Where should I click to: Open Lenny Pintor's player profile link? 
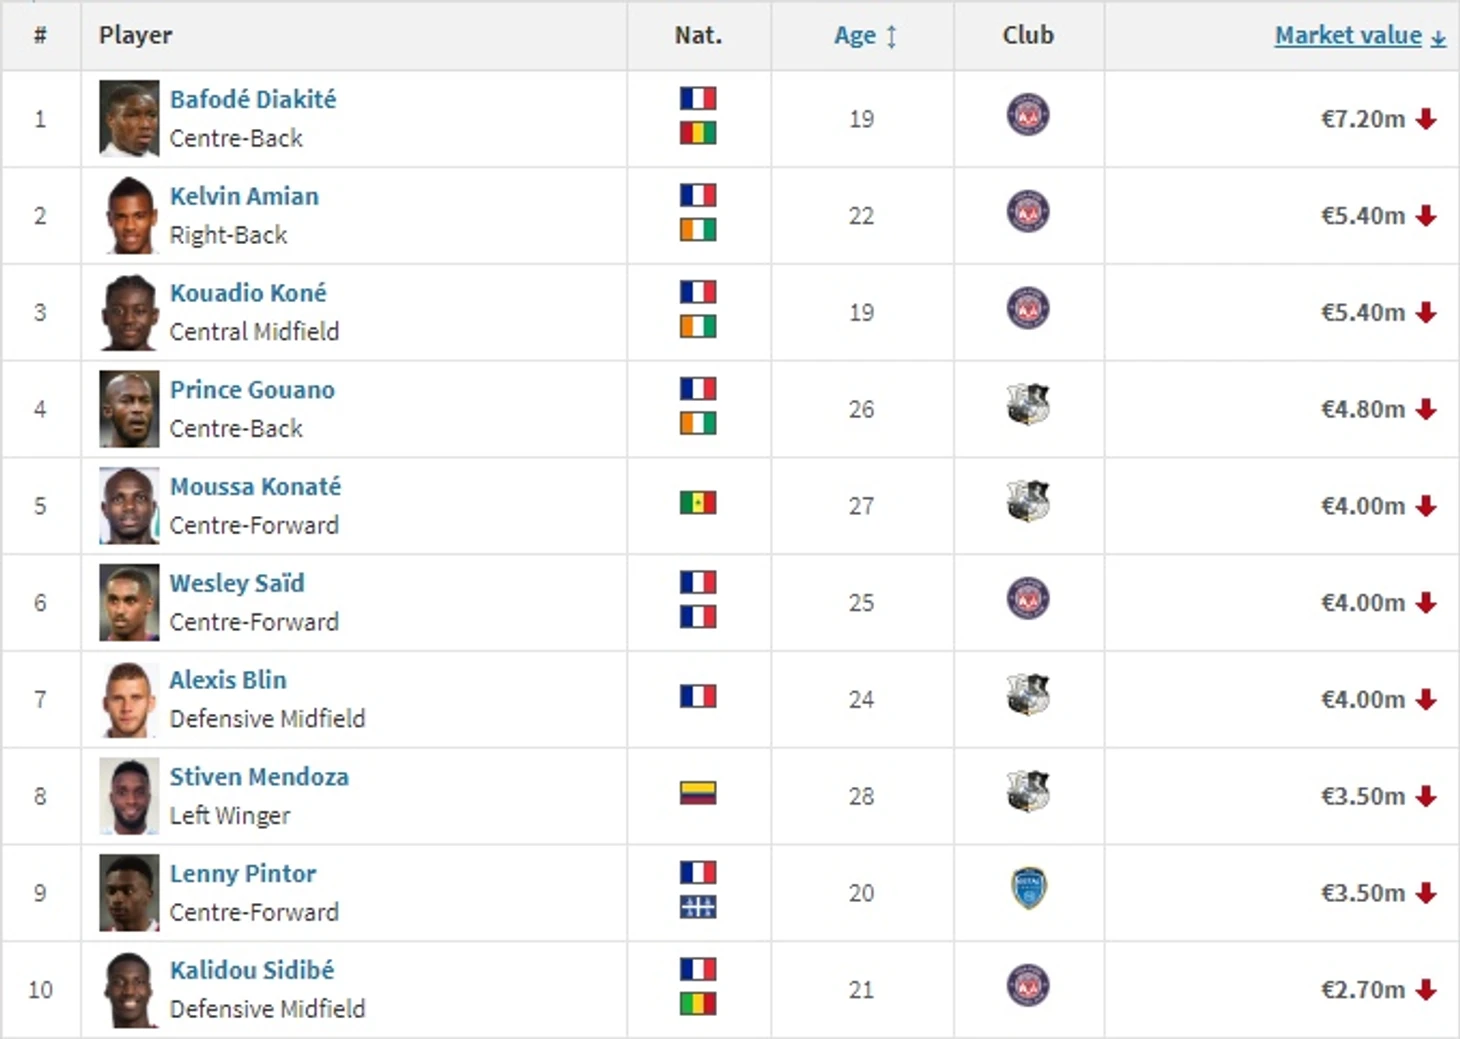click(243, 874)
